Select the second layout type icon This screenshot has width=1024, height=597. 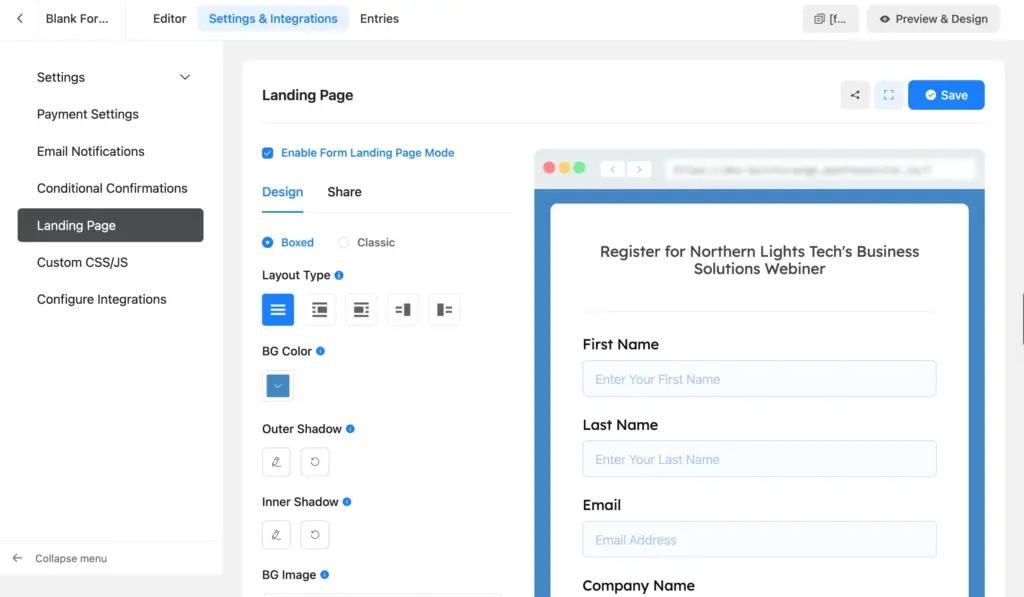[319, 310]
